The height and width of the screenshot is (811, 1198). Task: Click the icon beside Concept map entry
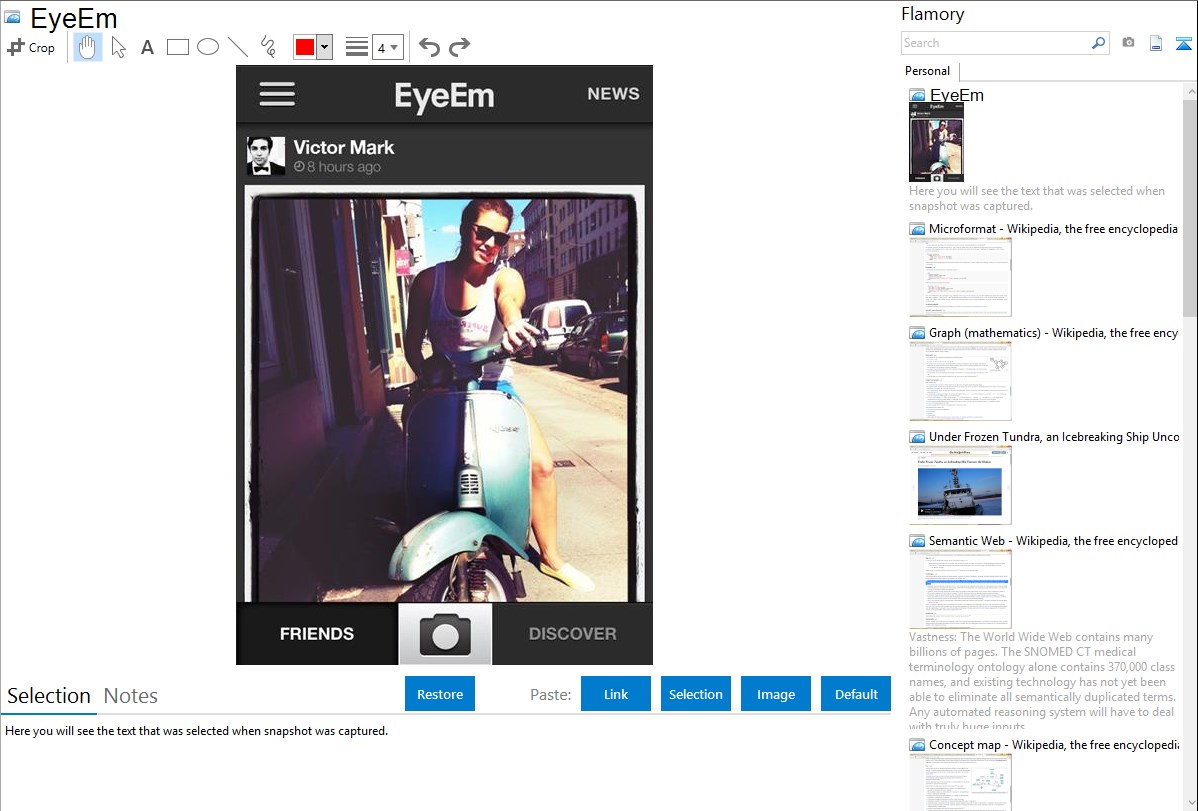[x=917, y=744]
